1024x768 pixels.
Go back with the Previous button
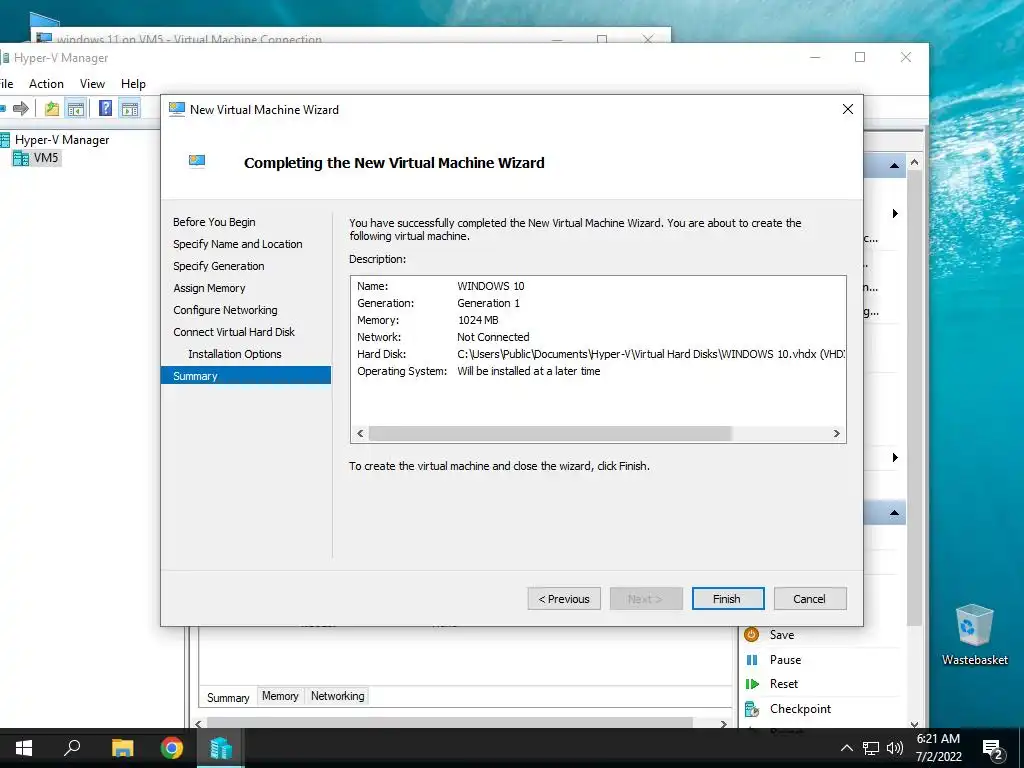564,599
